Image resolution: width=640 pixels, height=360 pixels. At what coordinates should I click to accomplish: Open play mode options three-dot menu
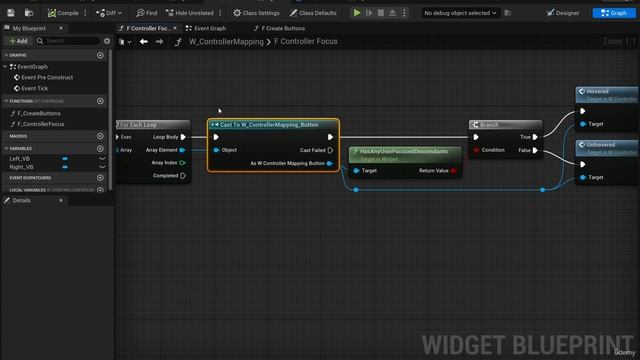tap(404, 13)
